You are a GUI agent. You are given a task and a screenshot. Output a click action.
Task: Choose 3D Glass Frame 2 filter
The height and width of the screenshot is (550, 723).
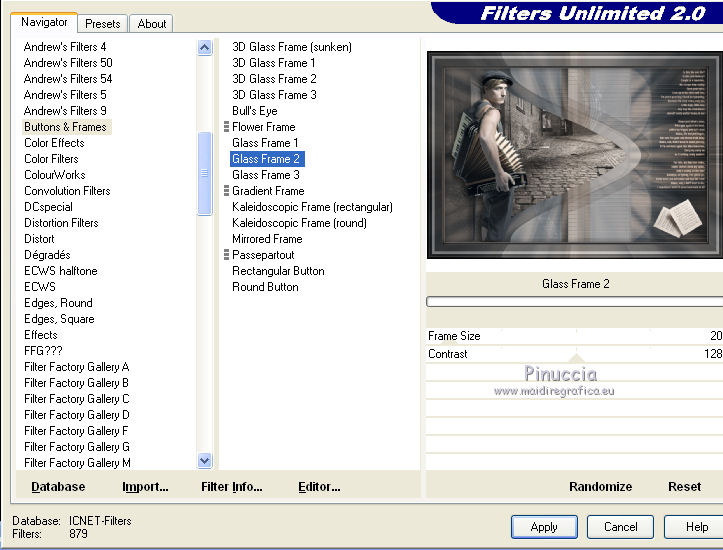pyautogui.click(x=274, y=79)
